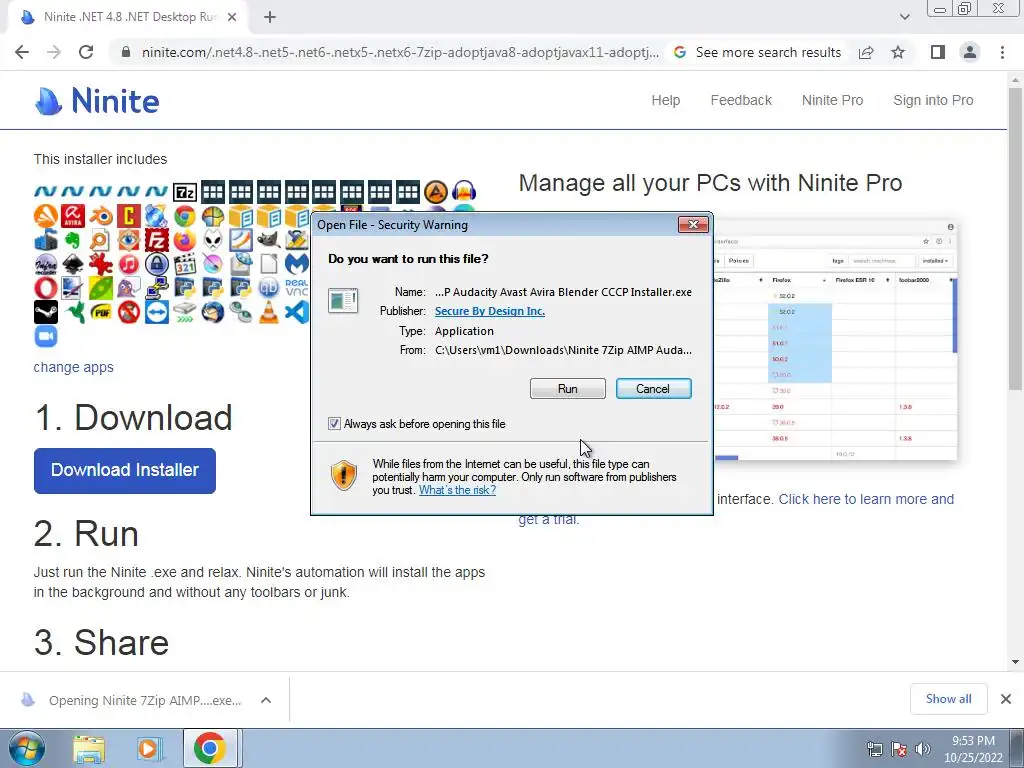Click the Pidgin purple bird icon

click(x=129, y=288)
